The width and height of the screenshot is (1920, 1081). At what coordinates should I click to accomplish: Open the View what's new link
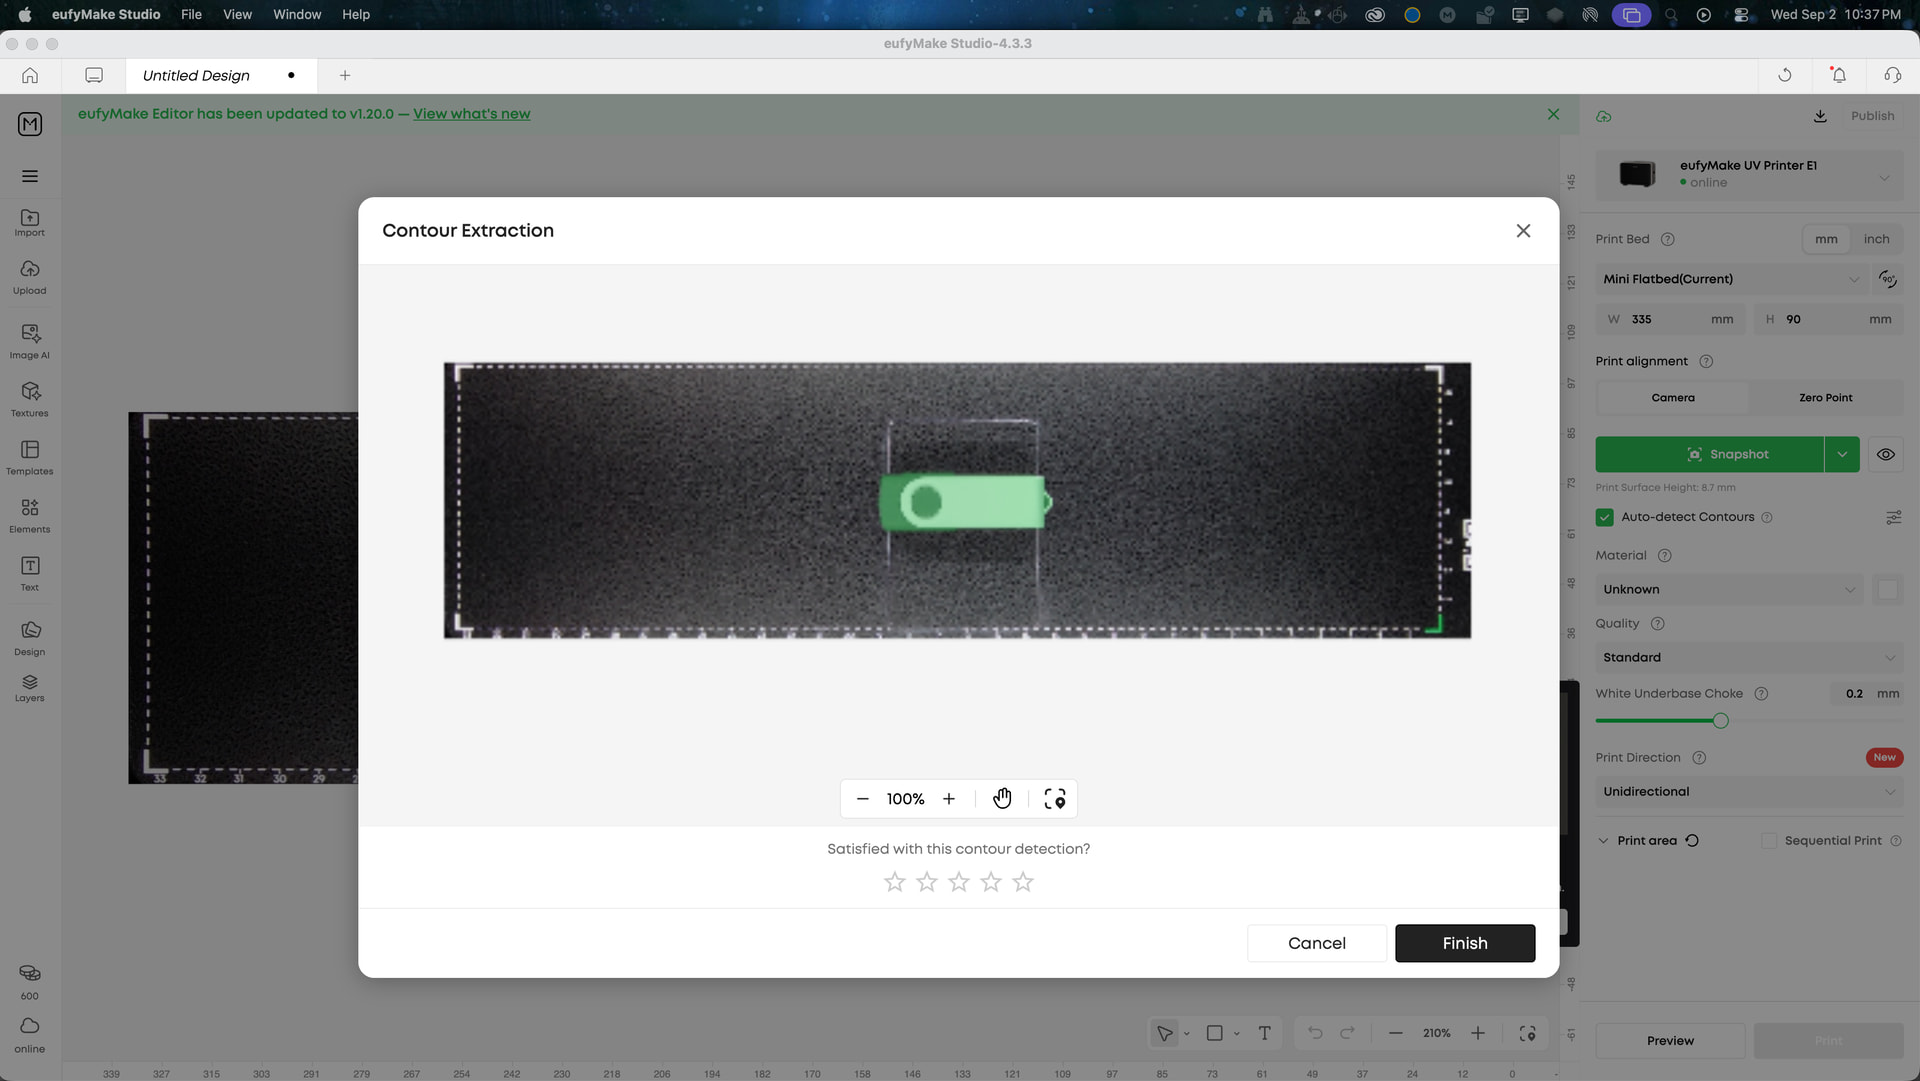tap(472, 114)
